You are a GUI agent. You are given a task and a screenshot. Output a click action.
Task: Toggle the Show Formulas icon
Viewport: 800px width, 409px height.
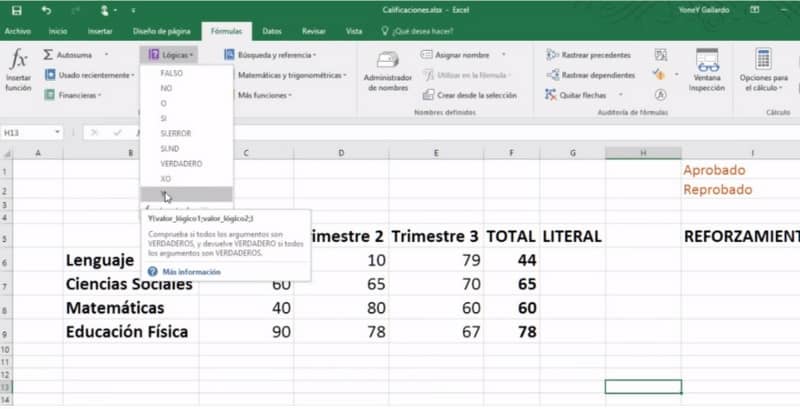[661, 55]
